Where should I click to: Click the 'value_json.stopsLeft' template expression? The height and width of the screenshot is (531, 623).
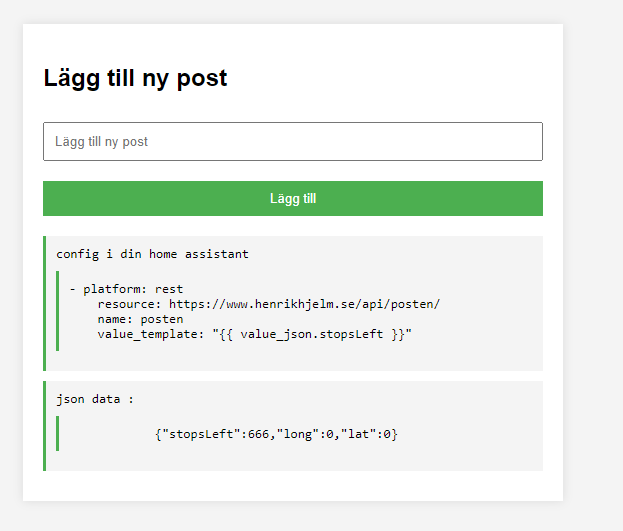point(312,334)
